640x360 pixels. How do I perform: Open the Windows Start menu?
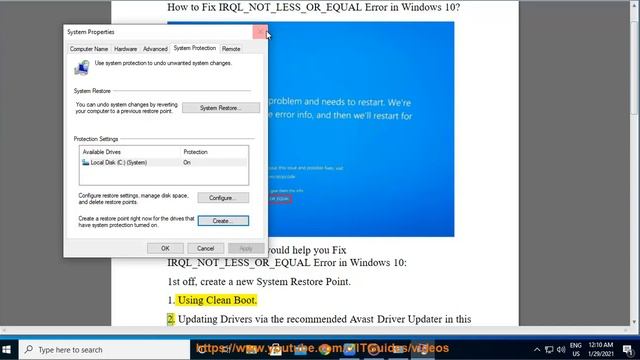7,349
